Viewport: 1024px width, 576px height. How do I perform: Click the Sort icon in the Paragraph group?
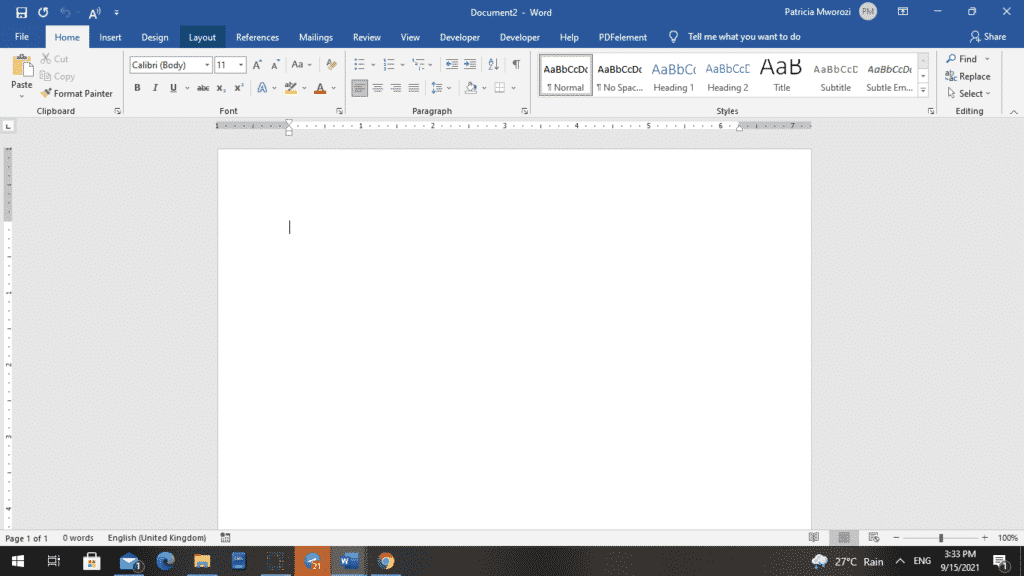(494, 64)
